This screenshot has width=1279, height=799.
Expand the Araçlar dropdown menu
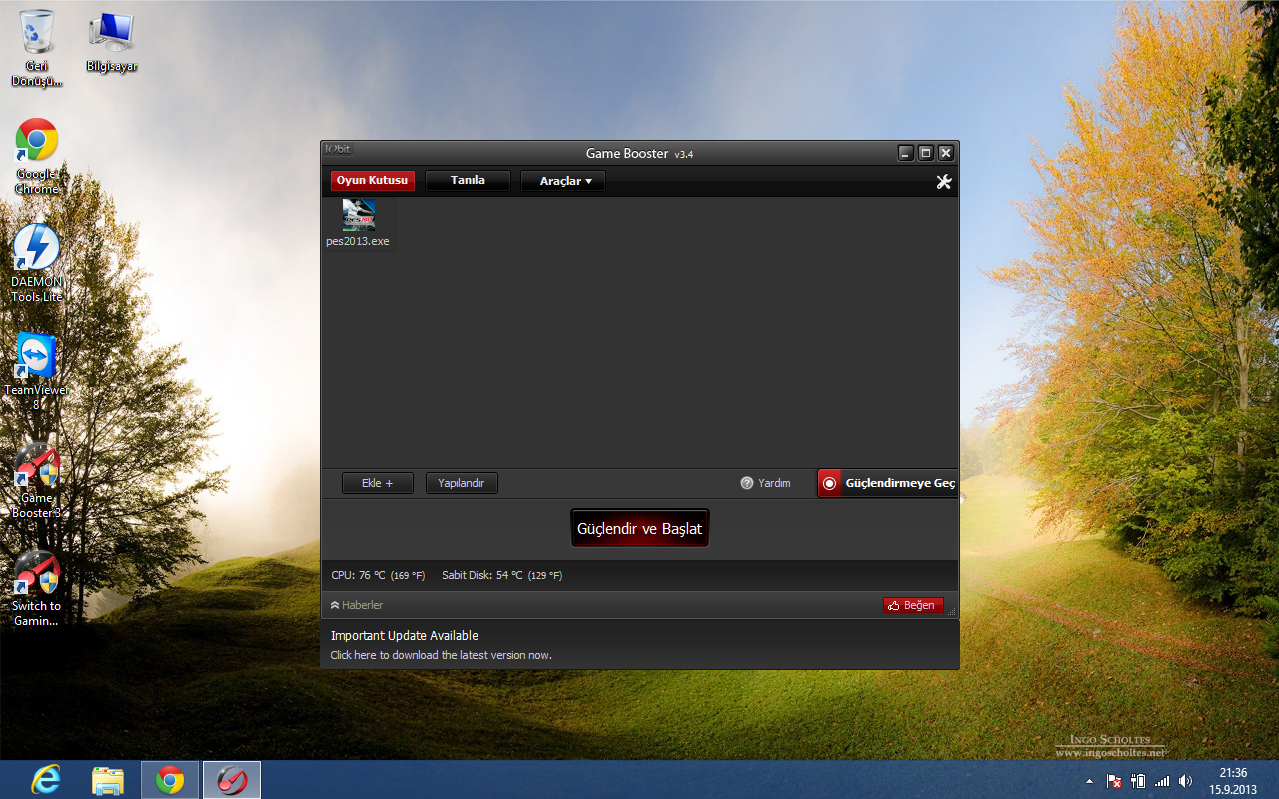563,181
